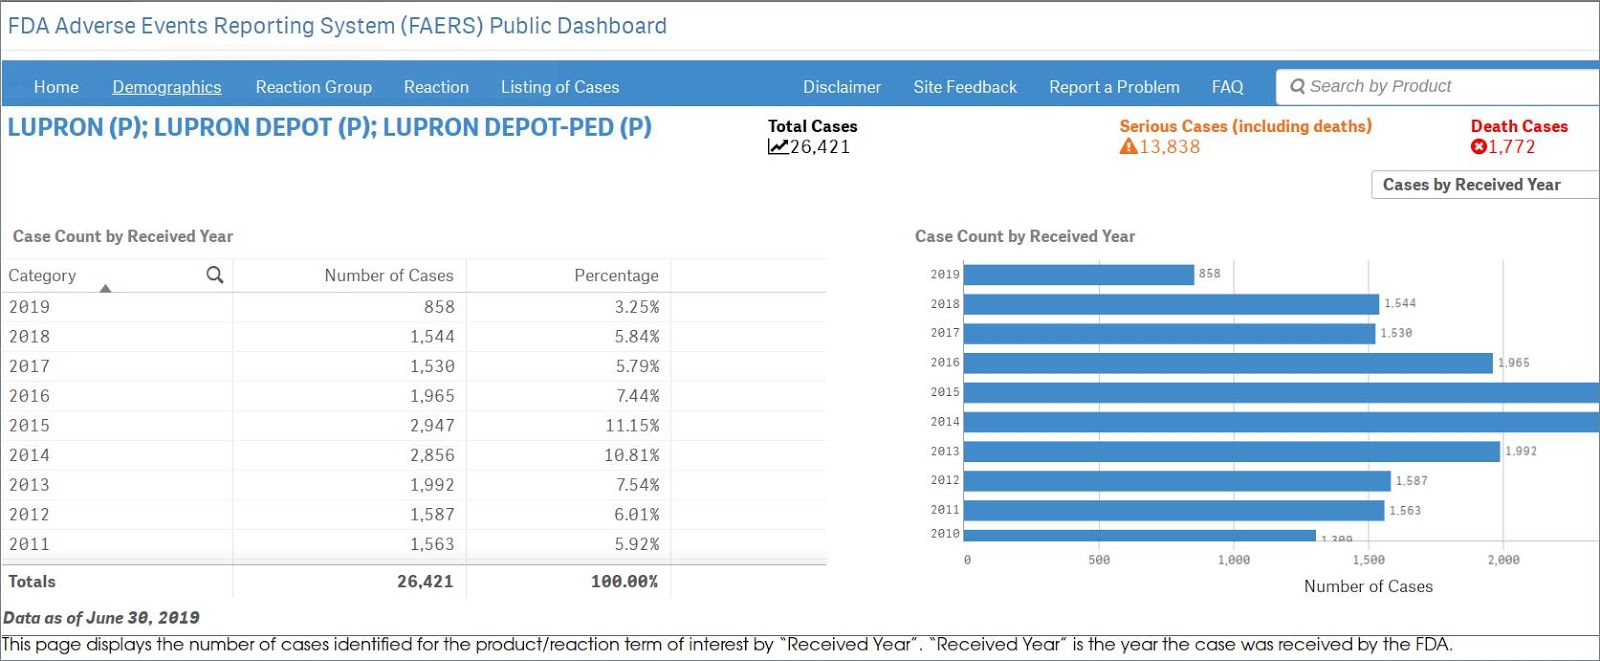Open the Home menu item

[56, 87]
